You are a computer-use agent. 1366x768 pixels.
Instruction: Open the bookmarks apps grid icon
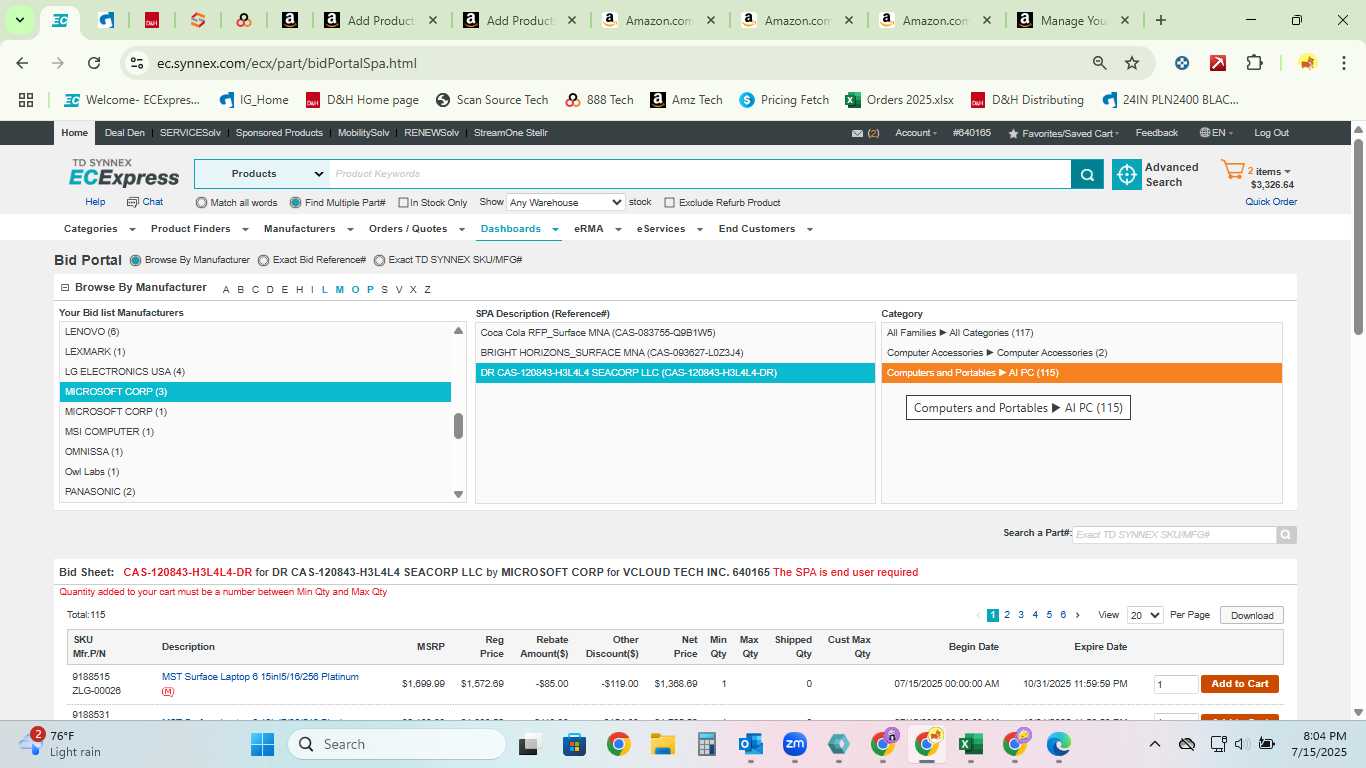tap(26, 100)
